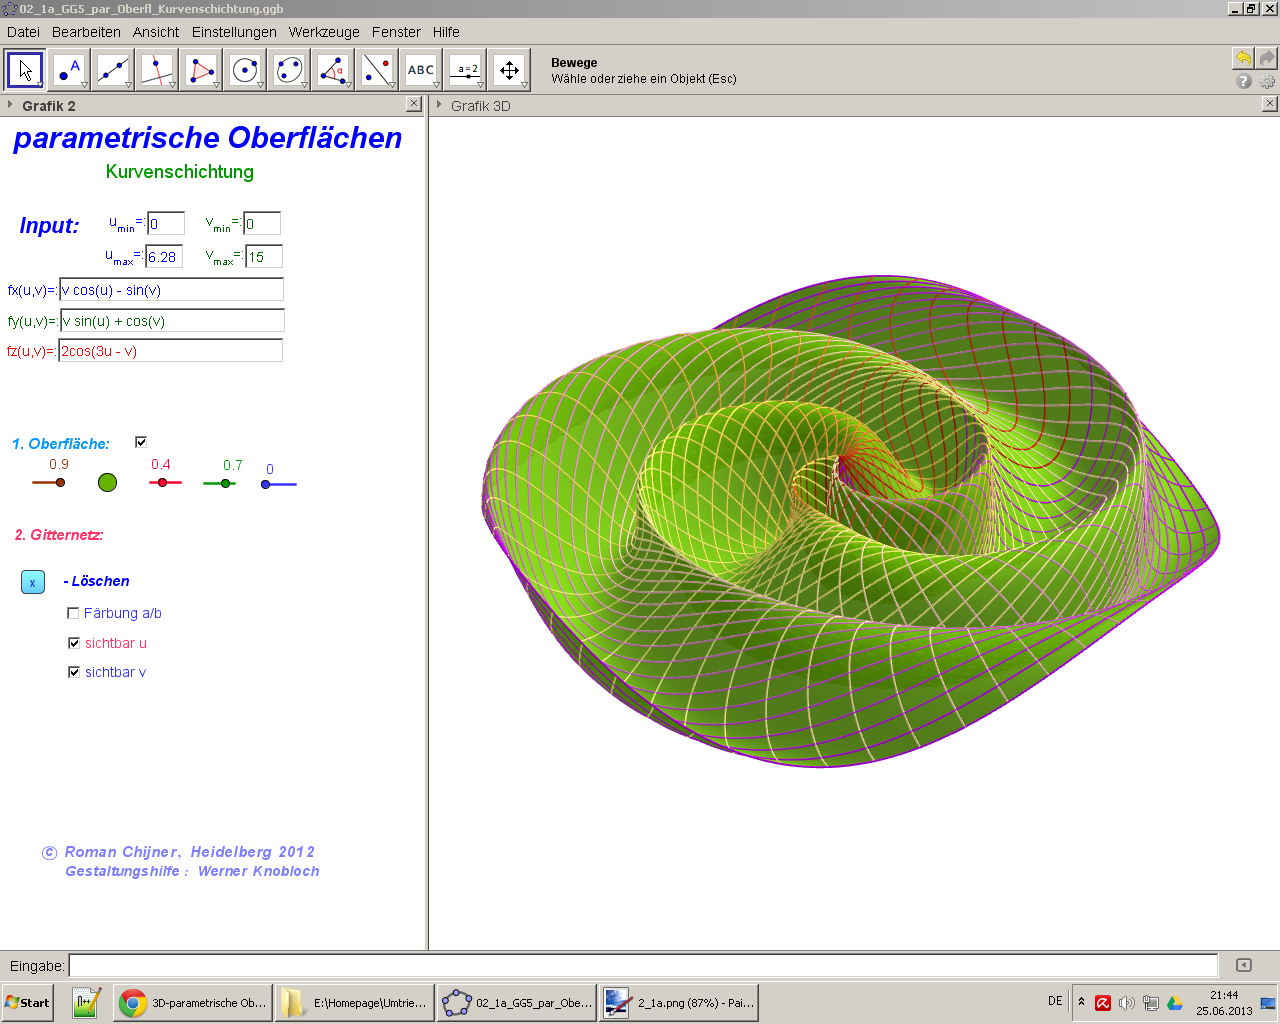This screenshot has width=1280, height=1024.
Task: Toggle the Oberfläche visibility checkbox
Action: pyautogui.click(x=141, y=442)
